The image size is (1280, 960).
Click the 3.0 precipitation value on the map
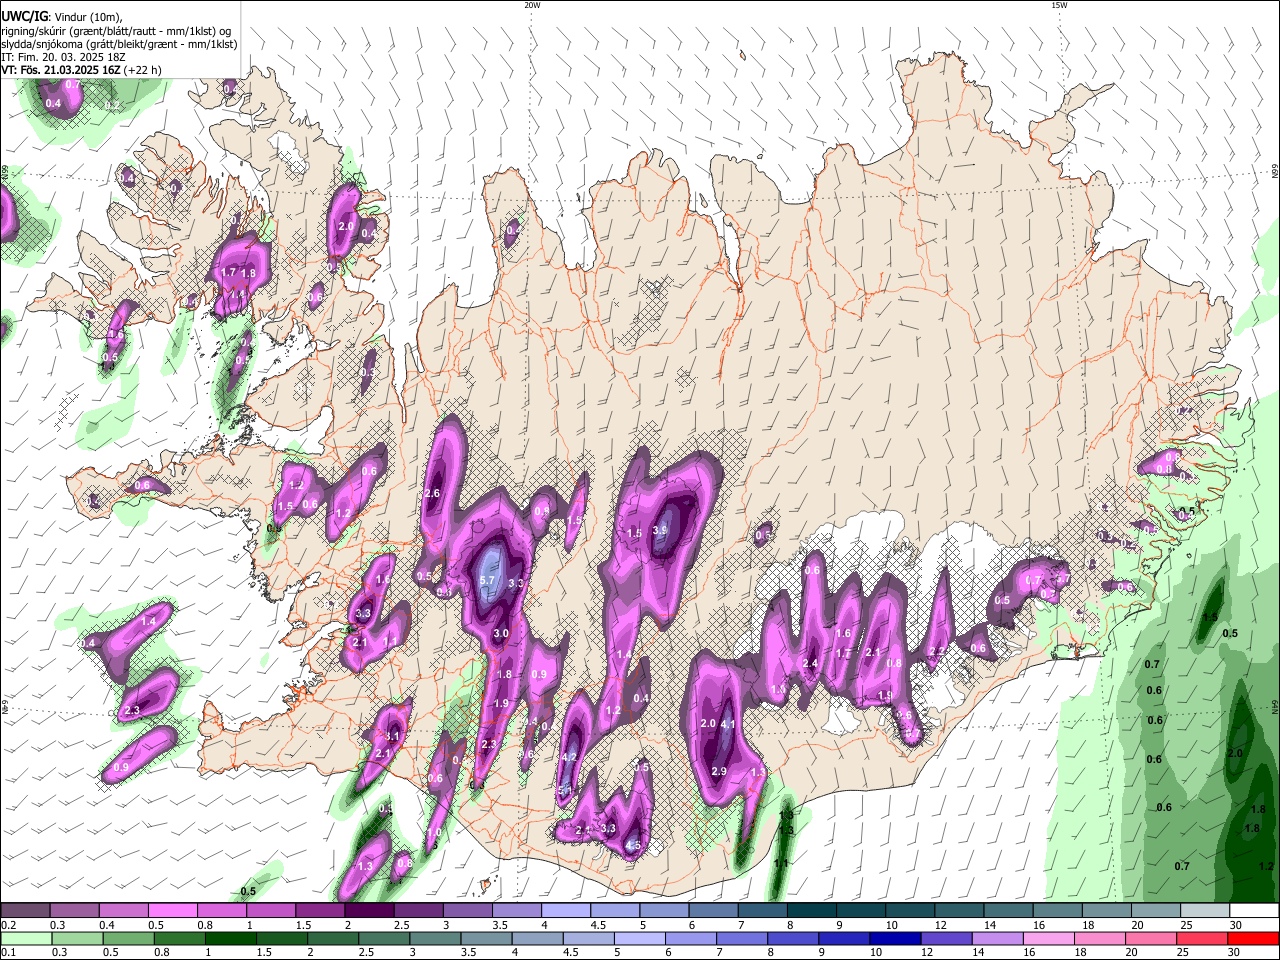click(501, 634)
